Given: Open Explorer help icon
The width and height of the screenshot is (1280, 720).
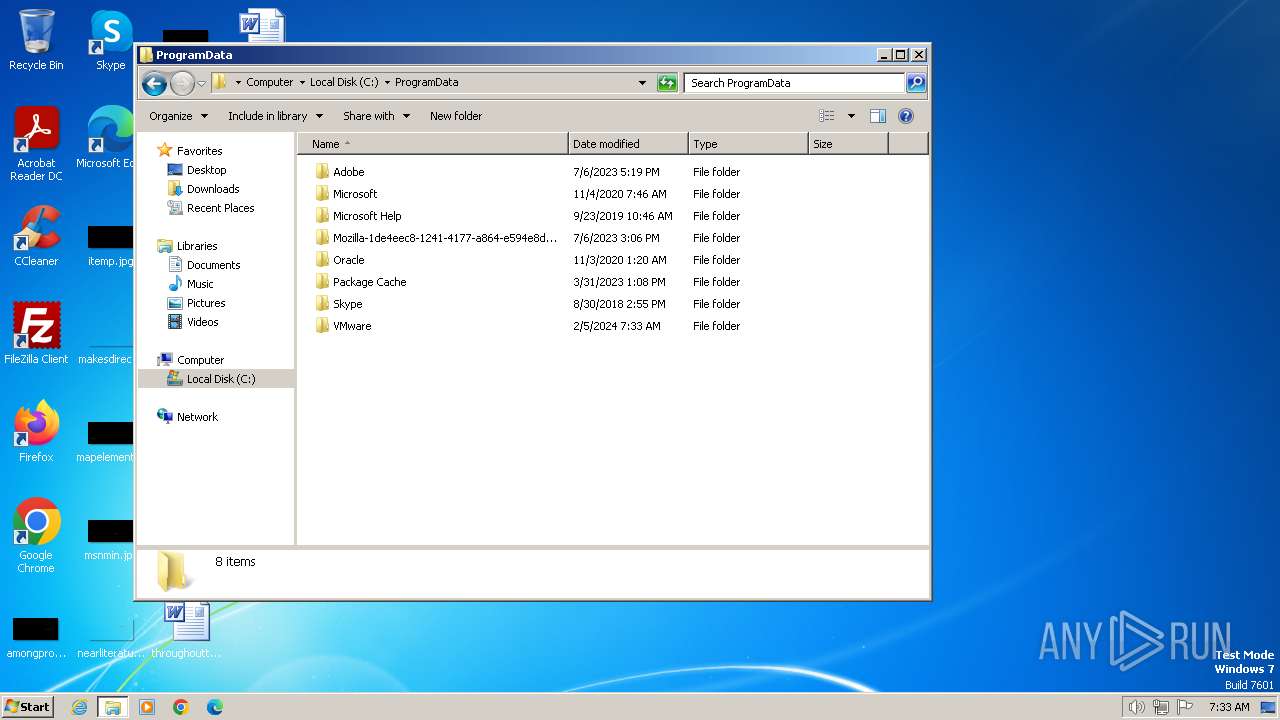Looking at the screenshot, I should pyautogui.click(x=906, y=116).
